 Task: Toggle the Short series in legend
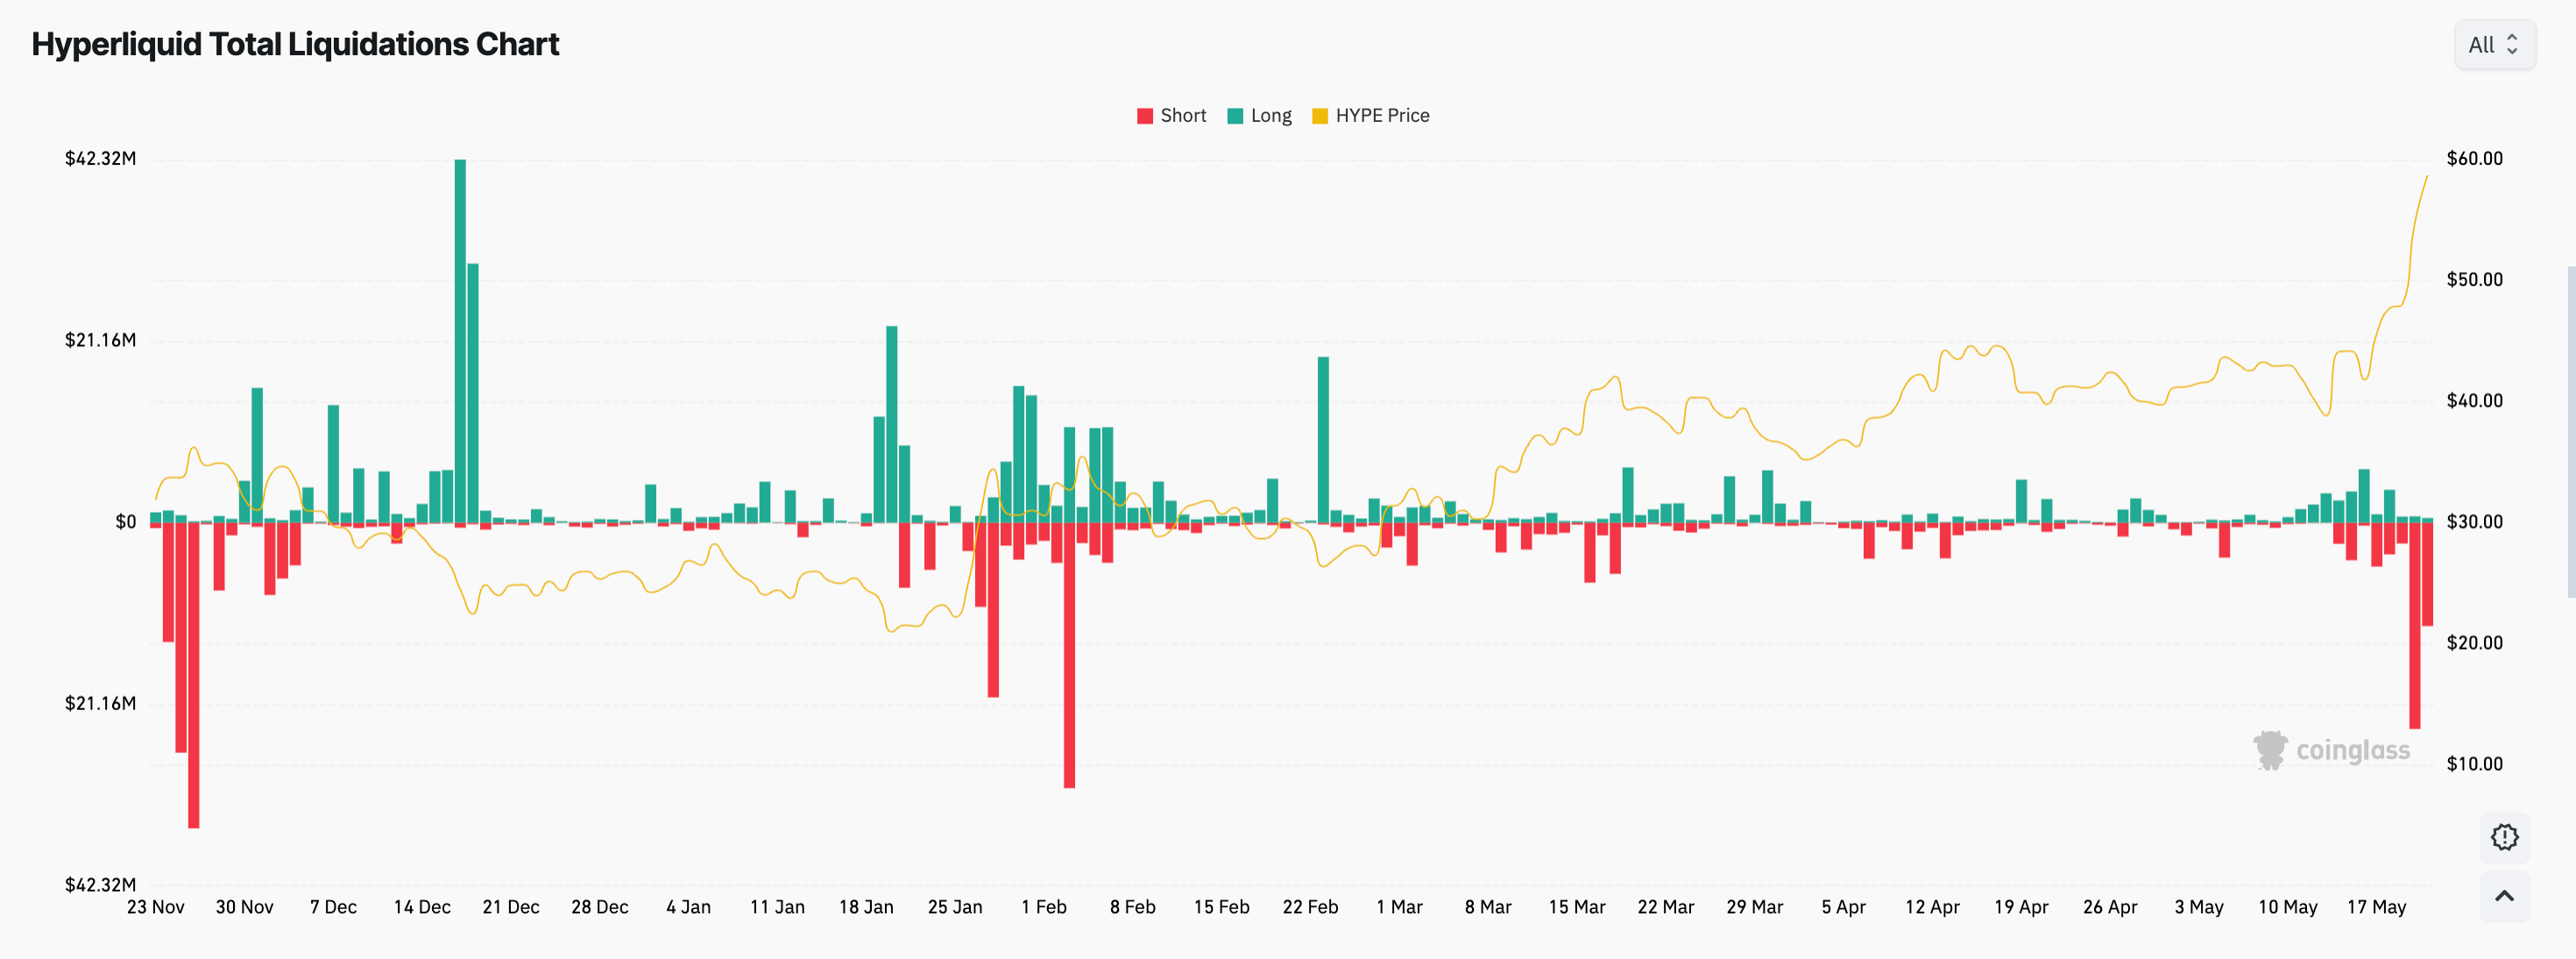click(x=1171, y=116)
